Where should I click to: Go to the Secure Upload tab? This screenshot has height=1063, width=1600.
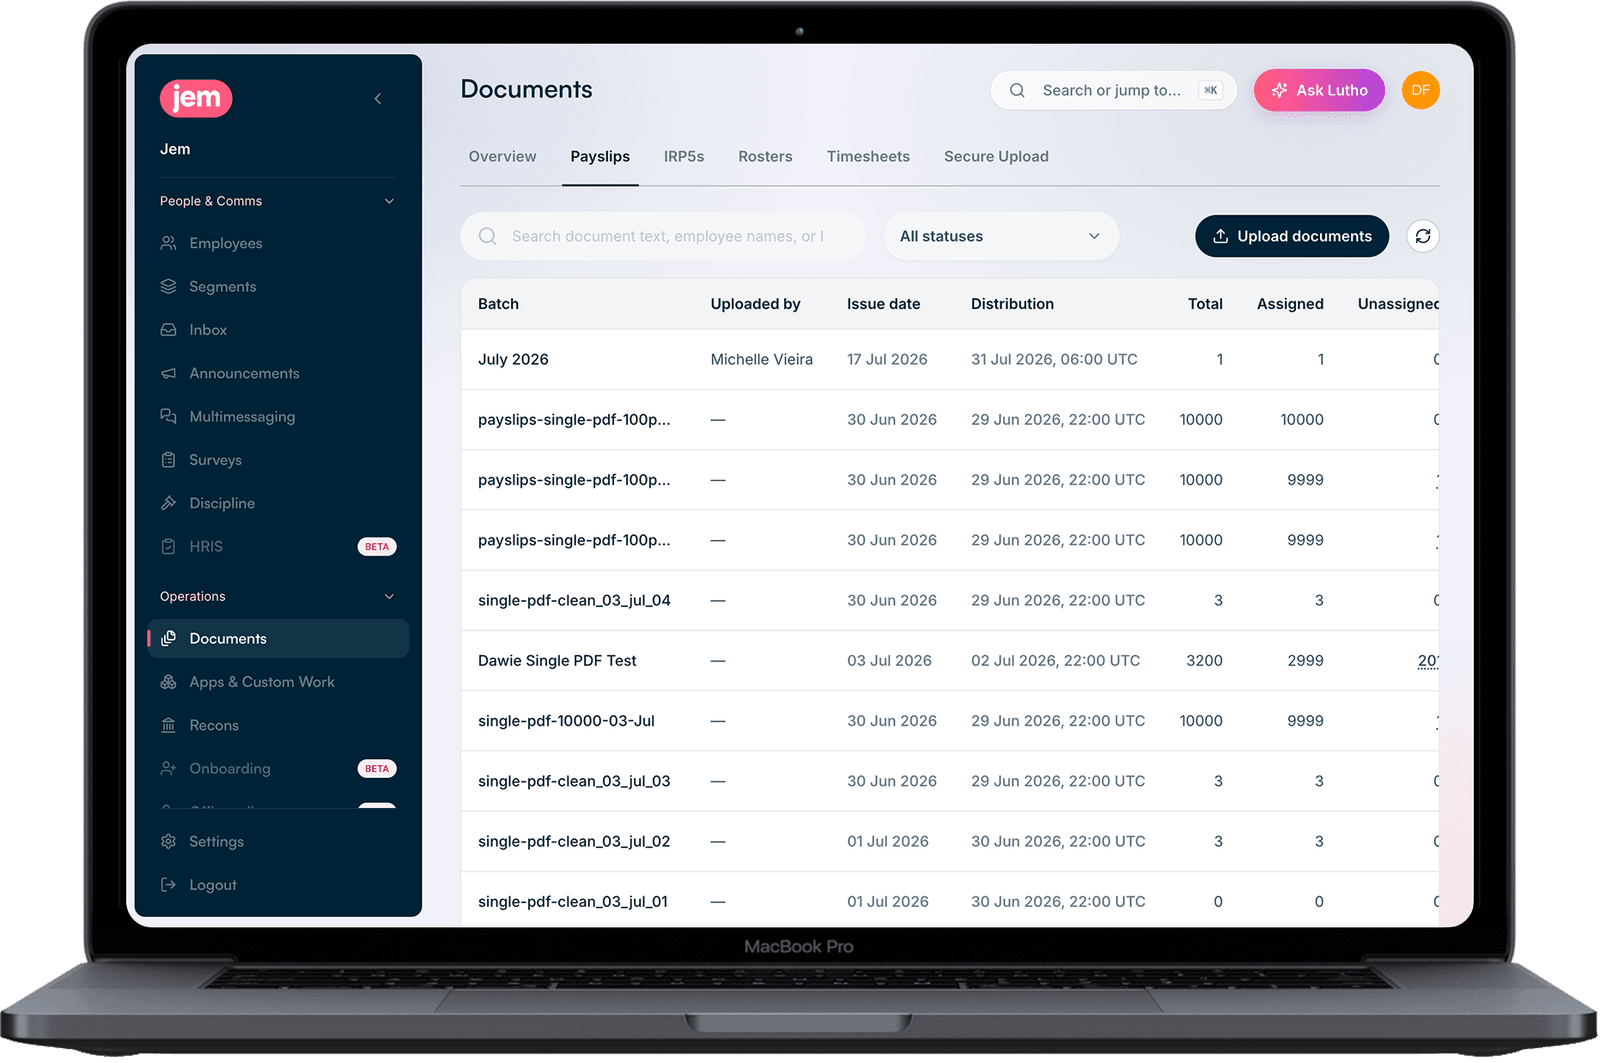tap(996, 156)
